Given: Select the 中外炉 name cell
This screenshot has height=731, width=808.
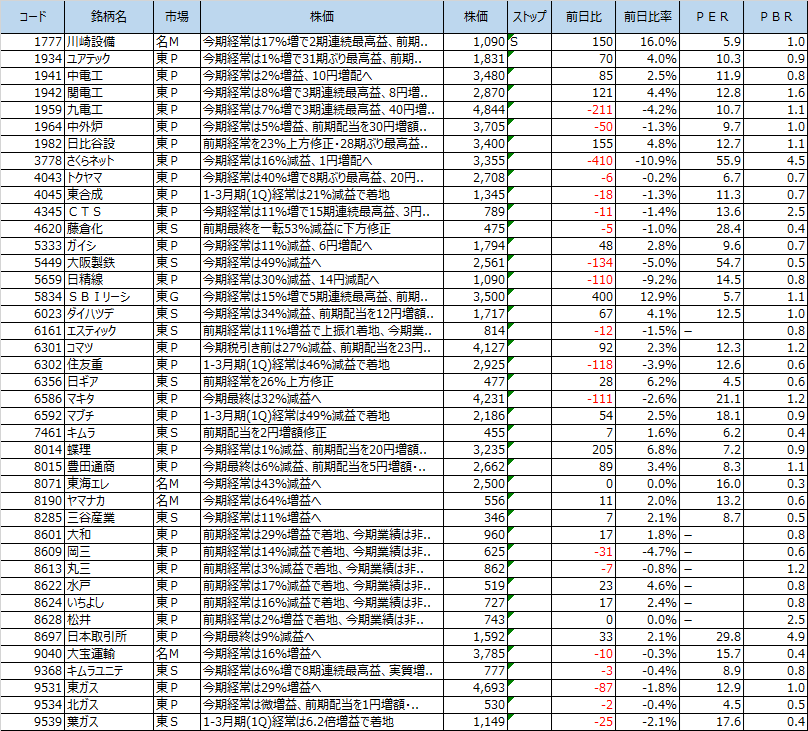Looking at the screenshot, I should [109, 127].
